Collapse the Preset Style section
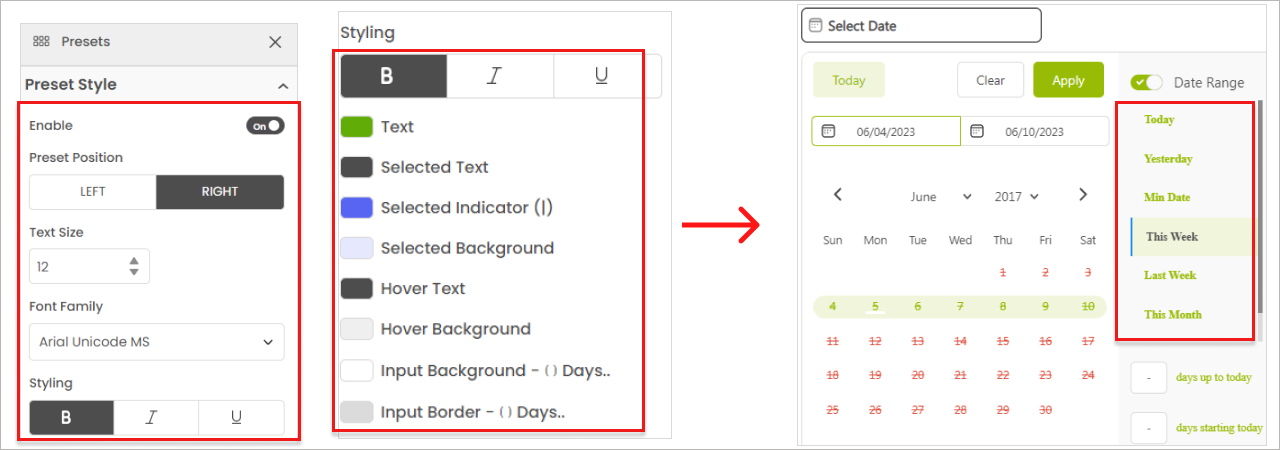The image size is (1280, 450). (x=283, y=86)
